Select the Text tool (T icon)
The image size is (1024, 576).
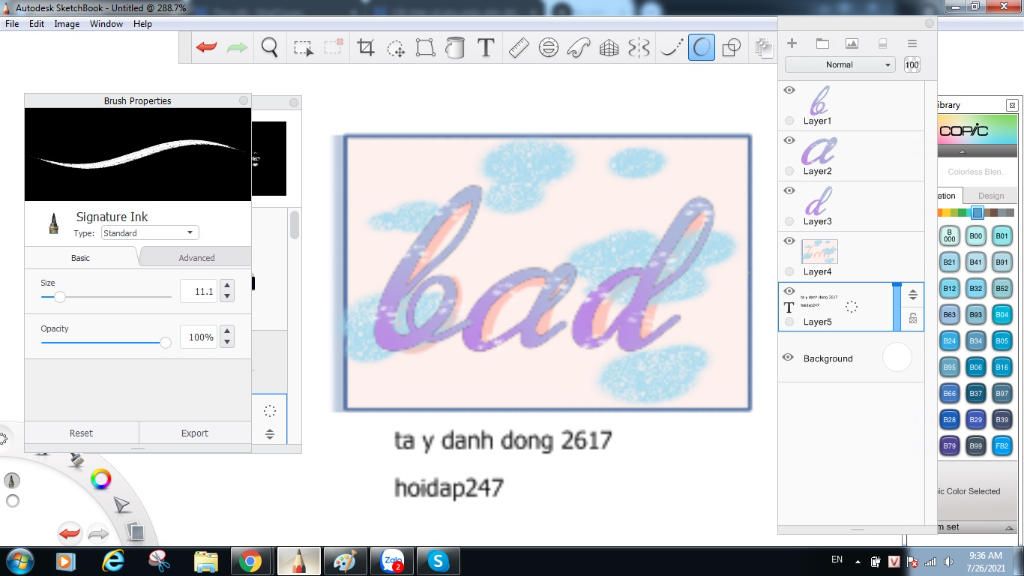[x=485, y=48]
